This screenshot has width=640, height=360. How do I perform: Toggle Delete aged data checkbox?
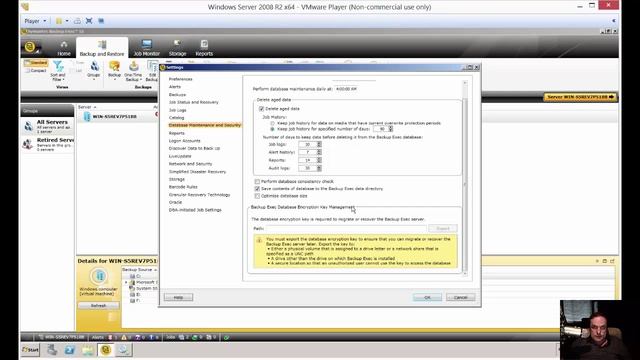tap(261, 109)
